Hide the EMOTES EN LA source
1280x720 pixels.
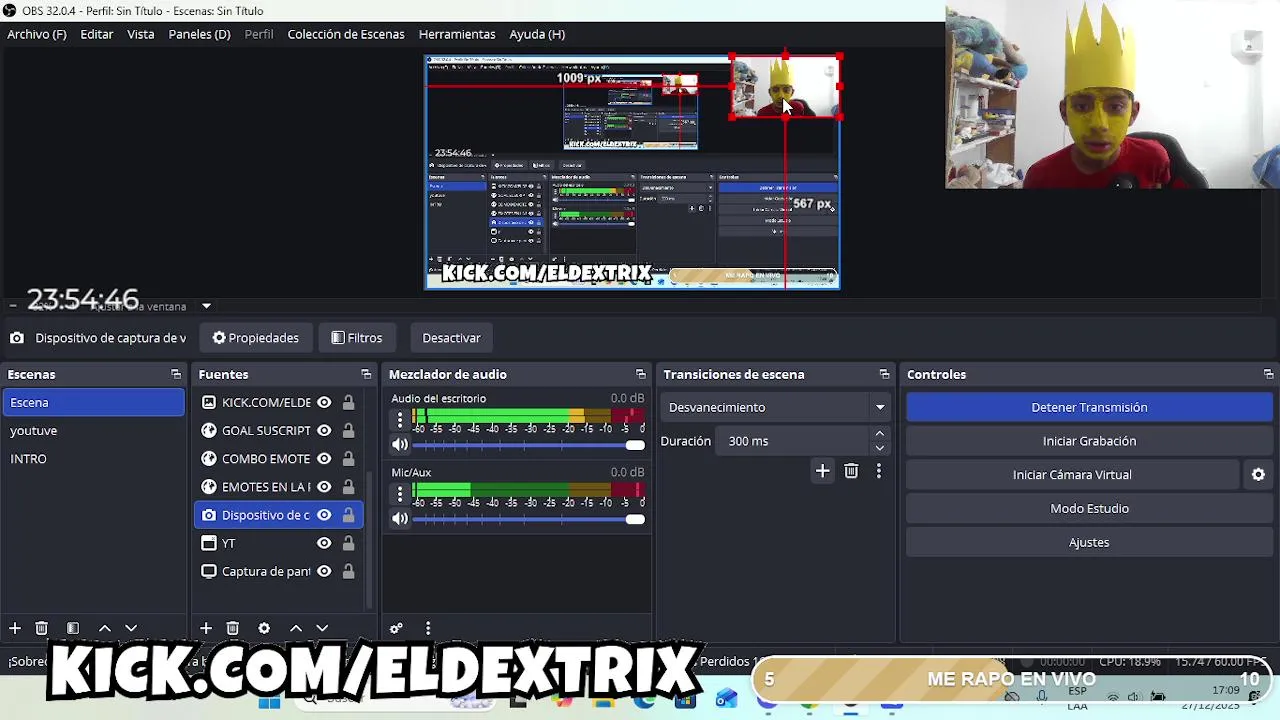click(324, 487)
